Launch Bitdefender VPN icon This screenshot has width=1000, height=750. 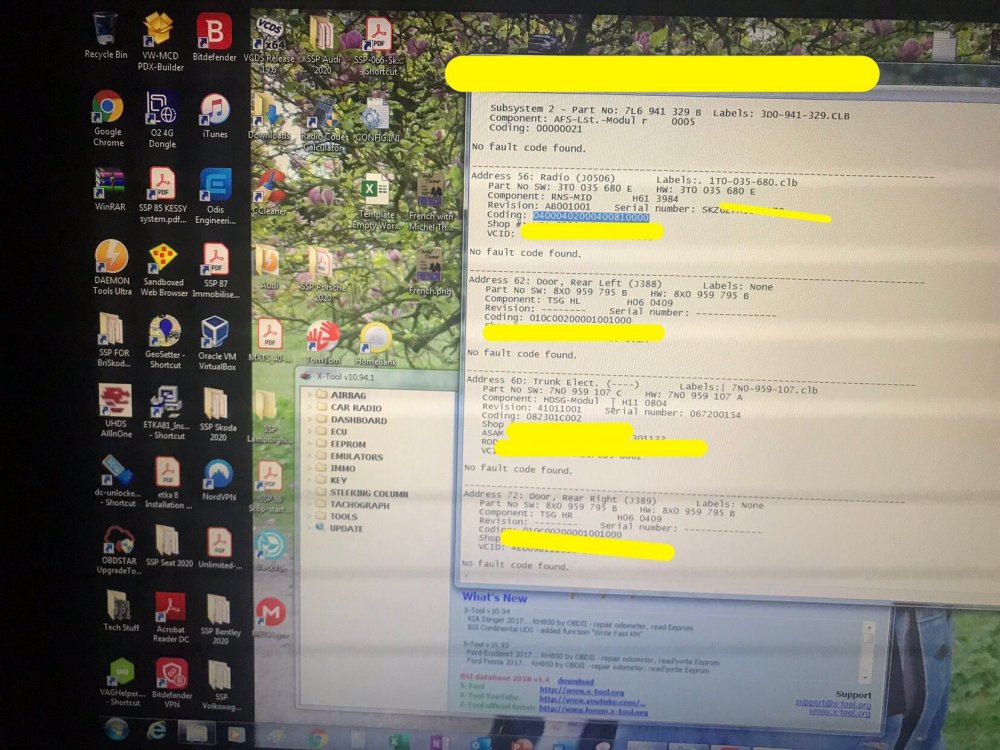pyautogui.click(x=171, y=683)
